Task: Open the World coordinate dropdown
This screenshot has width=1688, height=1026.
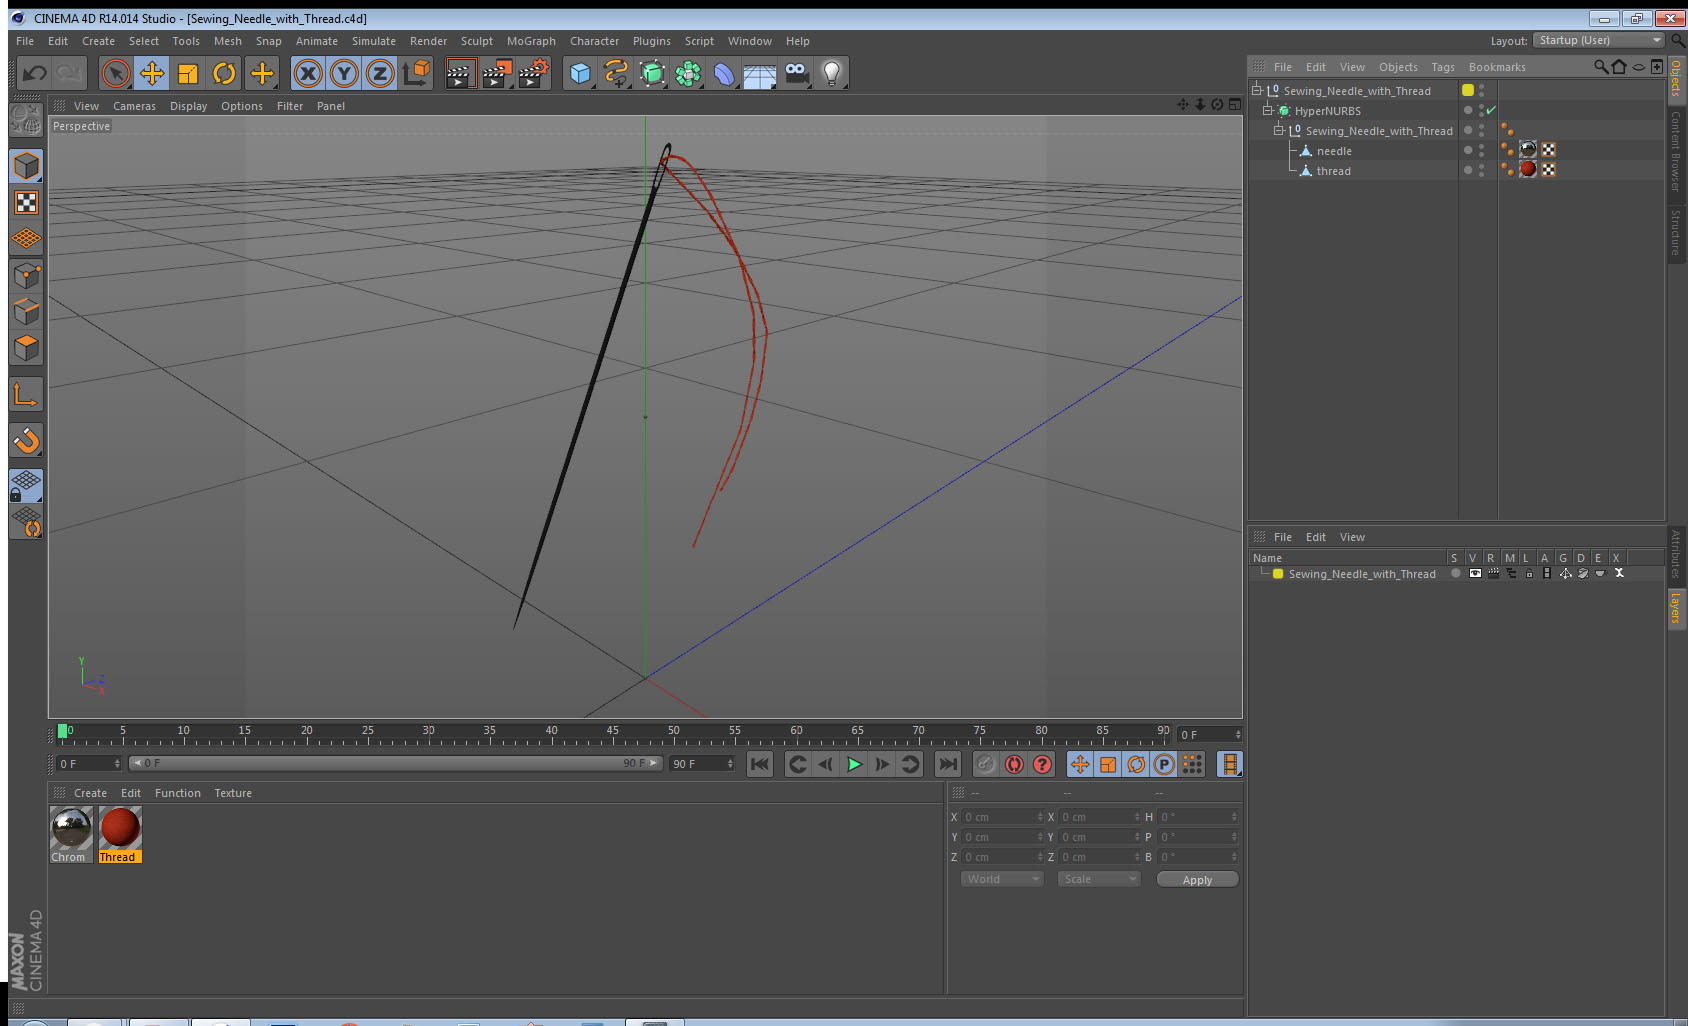Action: coord(1002,879)
